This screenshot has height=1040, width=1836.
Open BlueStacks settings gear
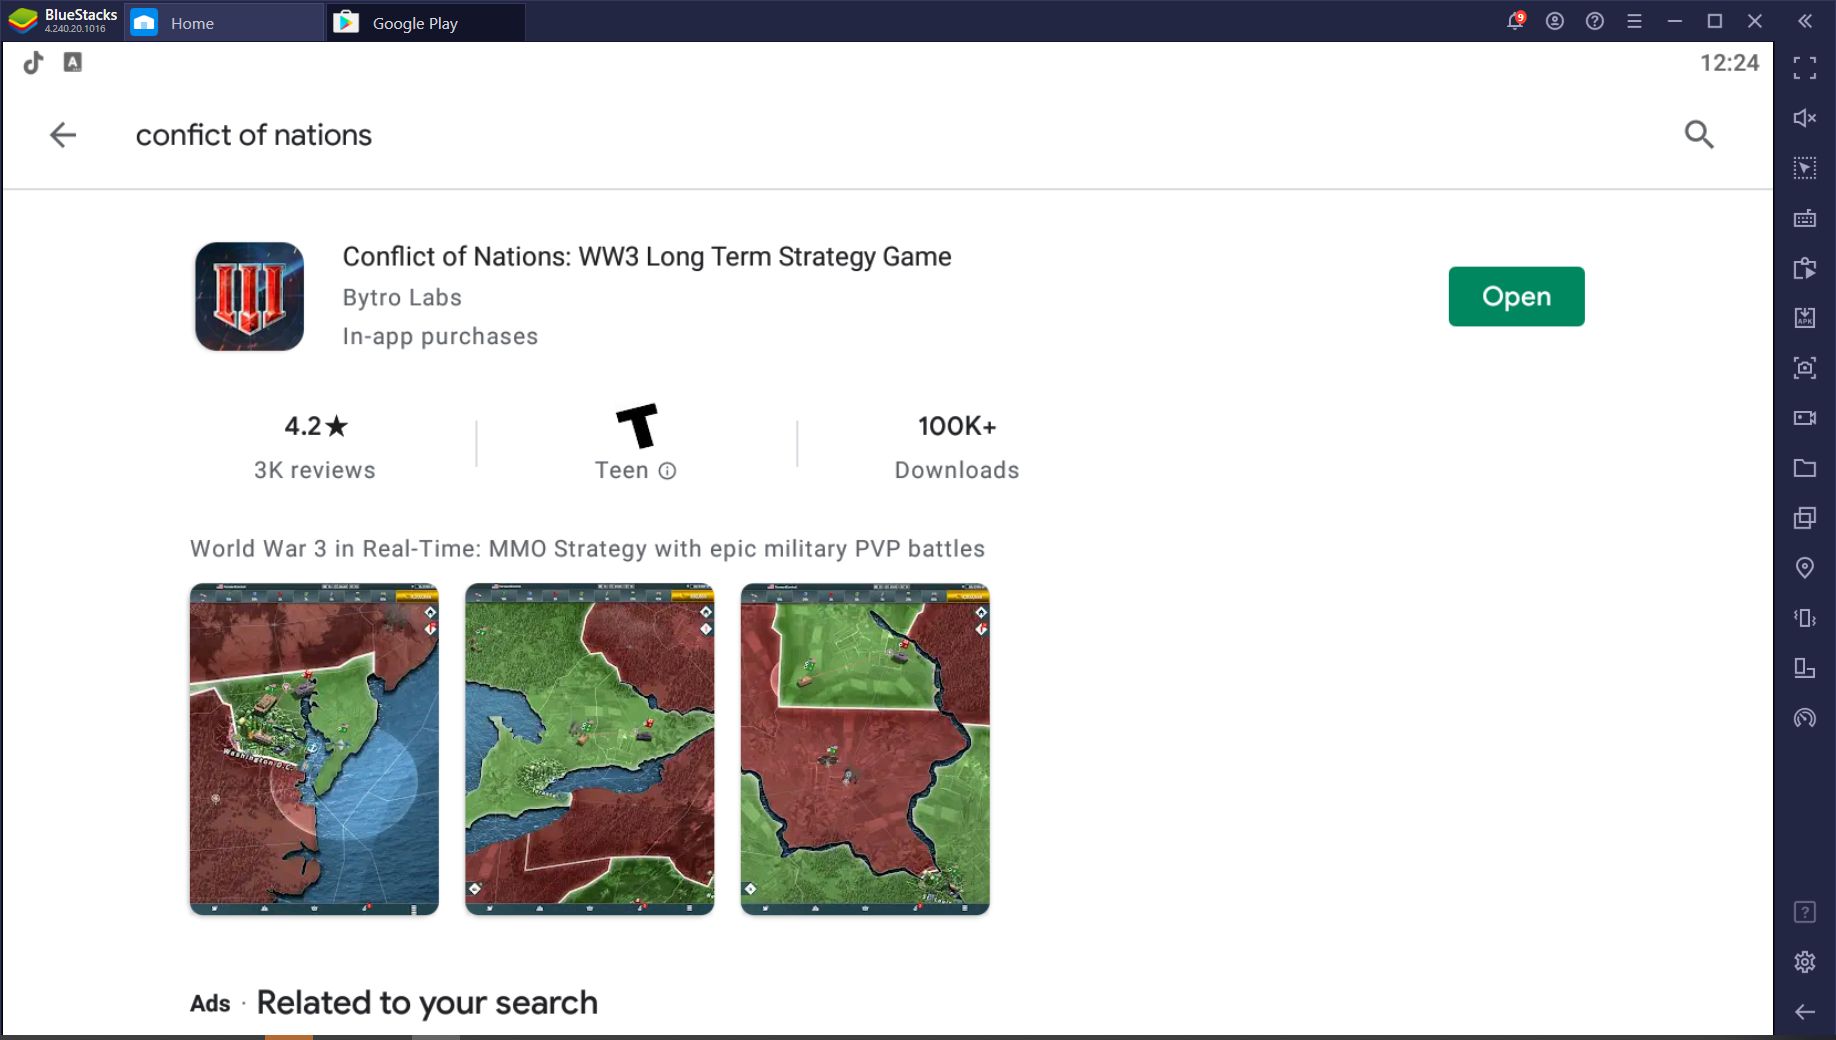[1805, 962]
